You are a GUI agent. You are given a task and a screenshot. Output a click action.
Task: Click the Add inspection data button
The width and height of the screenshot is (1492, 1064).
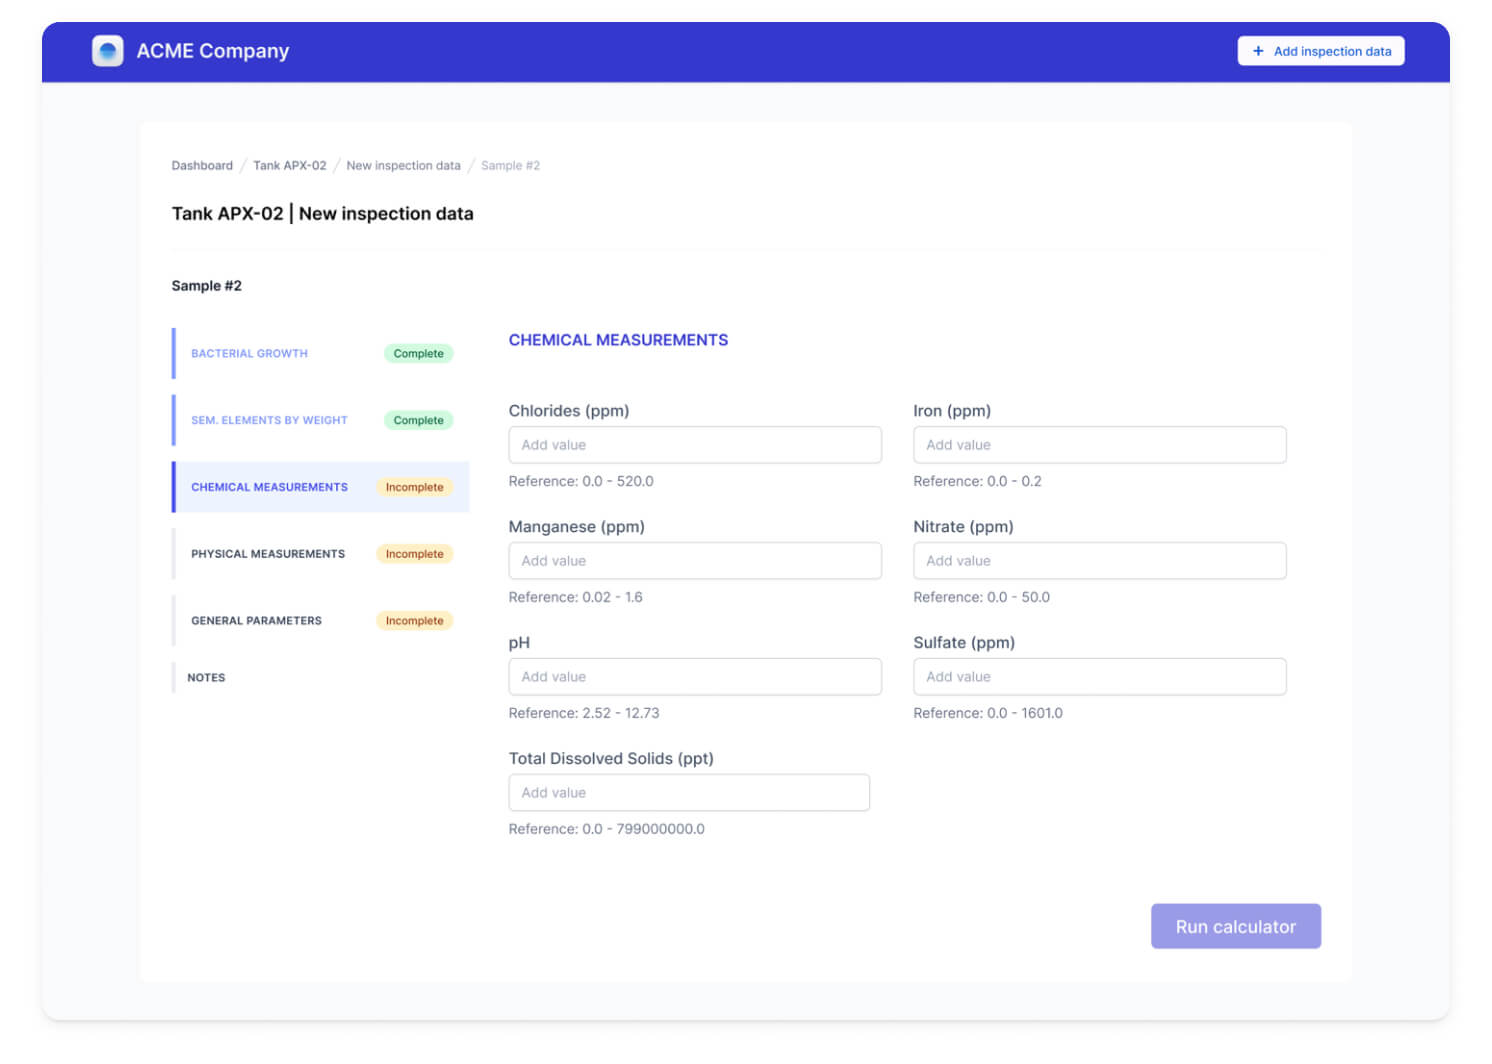coord(1321,51)
